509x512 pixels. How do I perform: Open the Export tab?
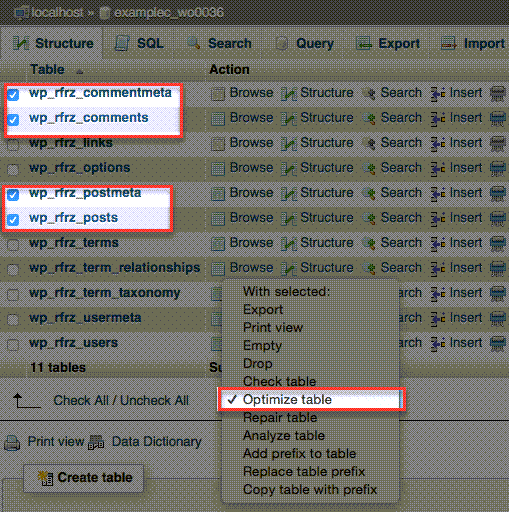point(388,43)
